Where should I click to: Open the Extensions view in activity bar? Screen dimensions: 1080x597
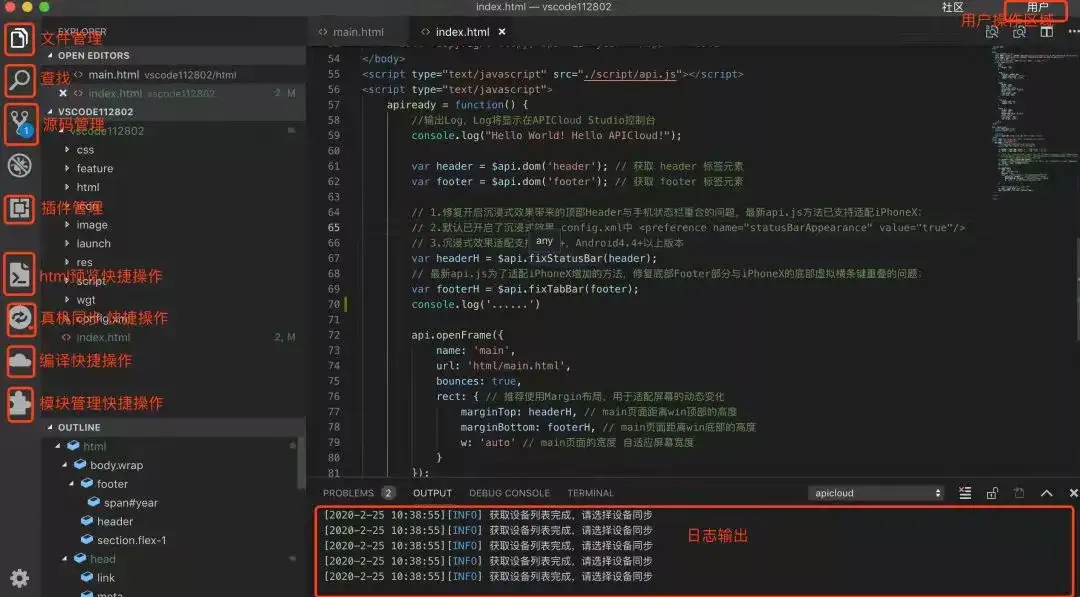tap(19, 208)
